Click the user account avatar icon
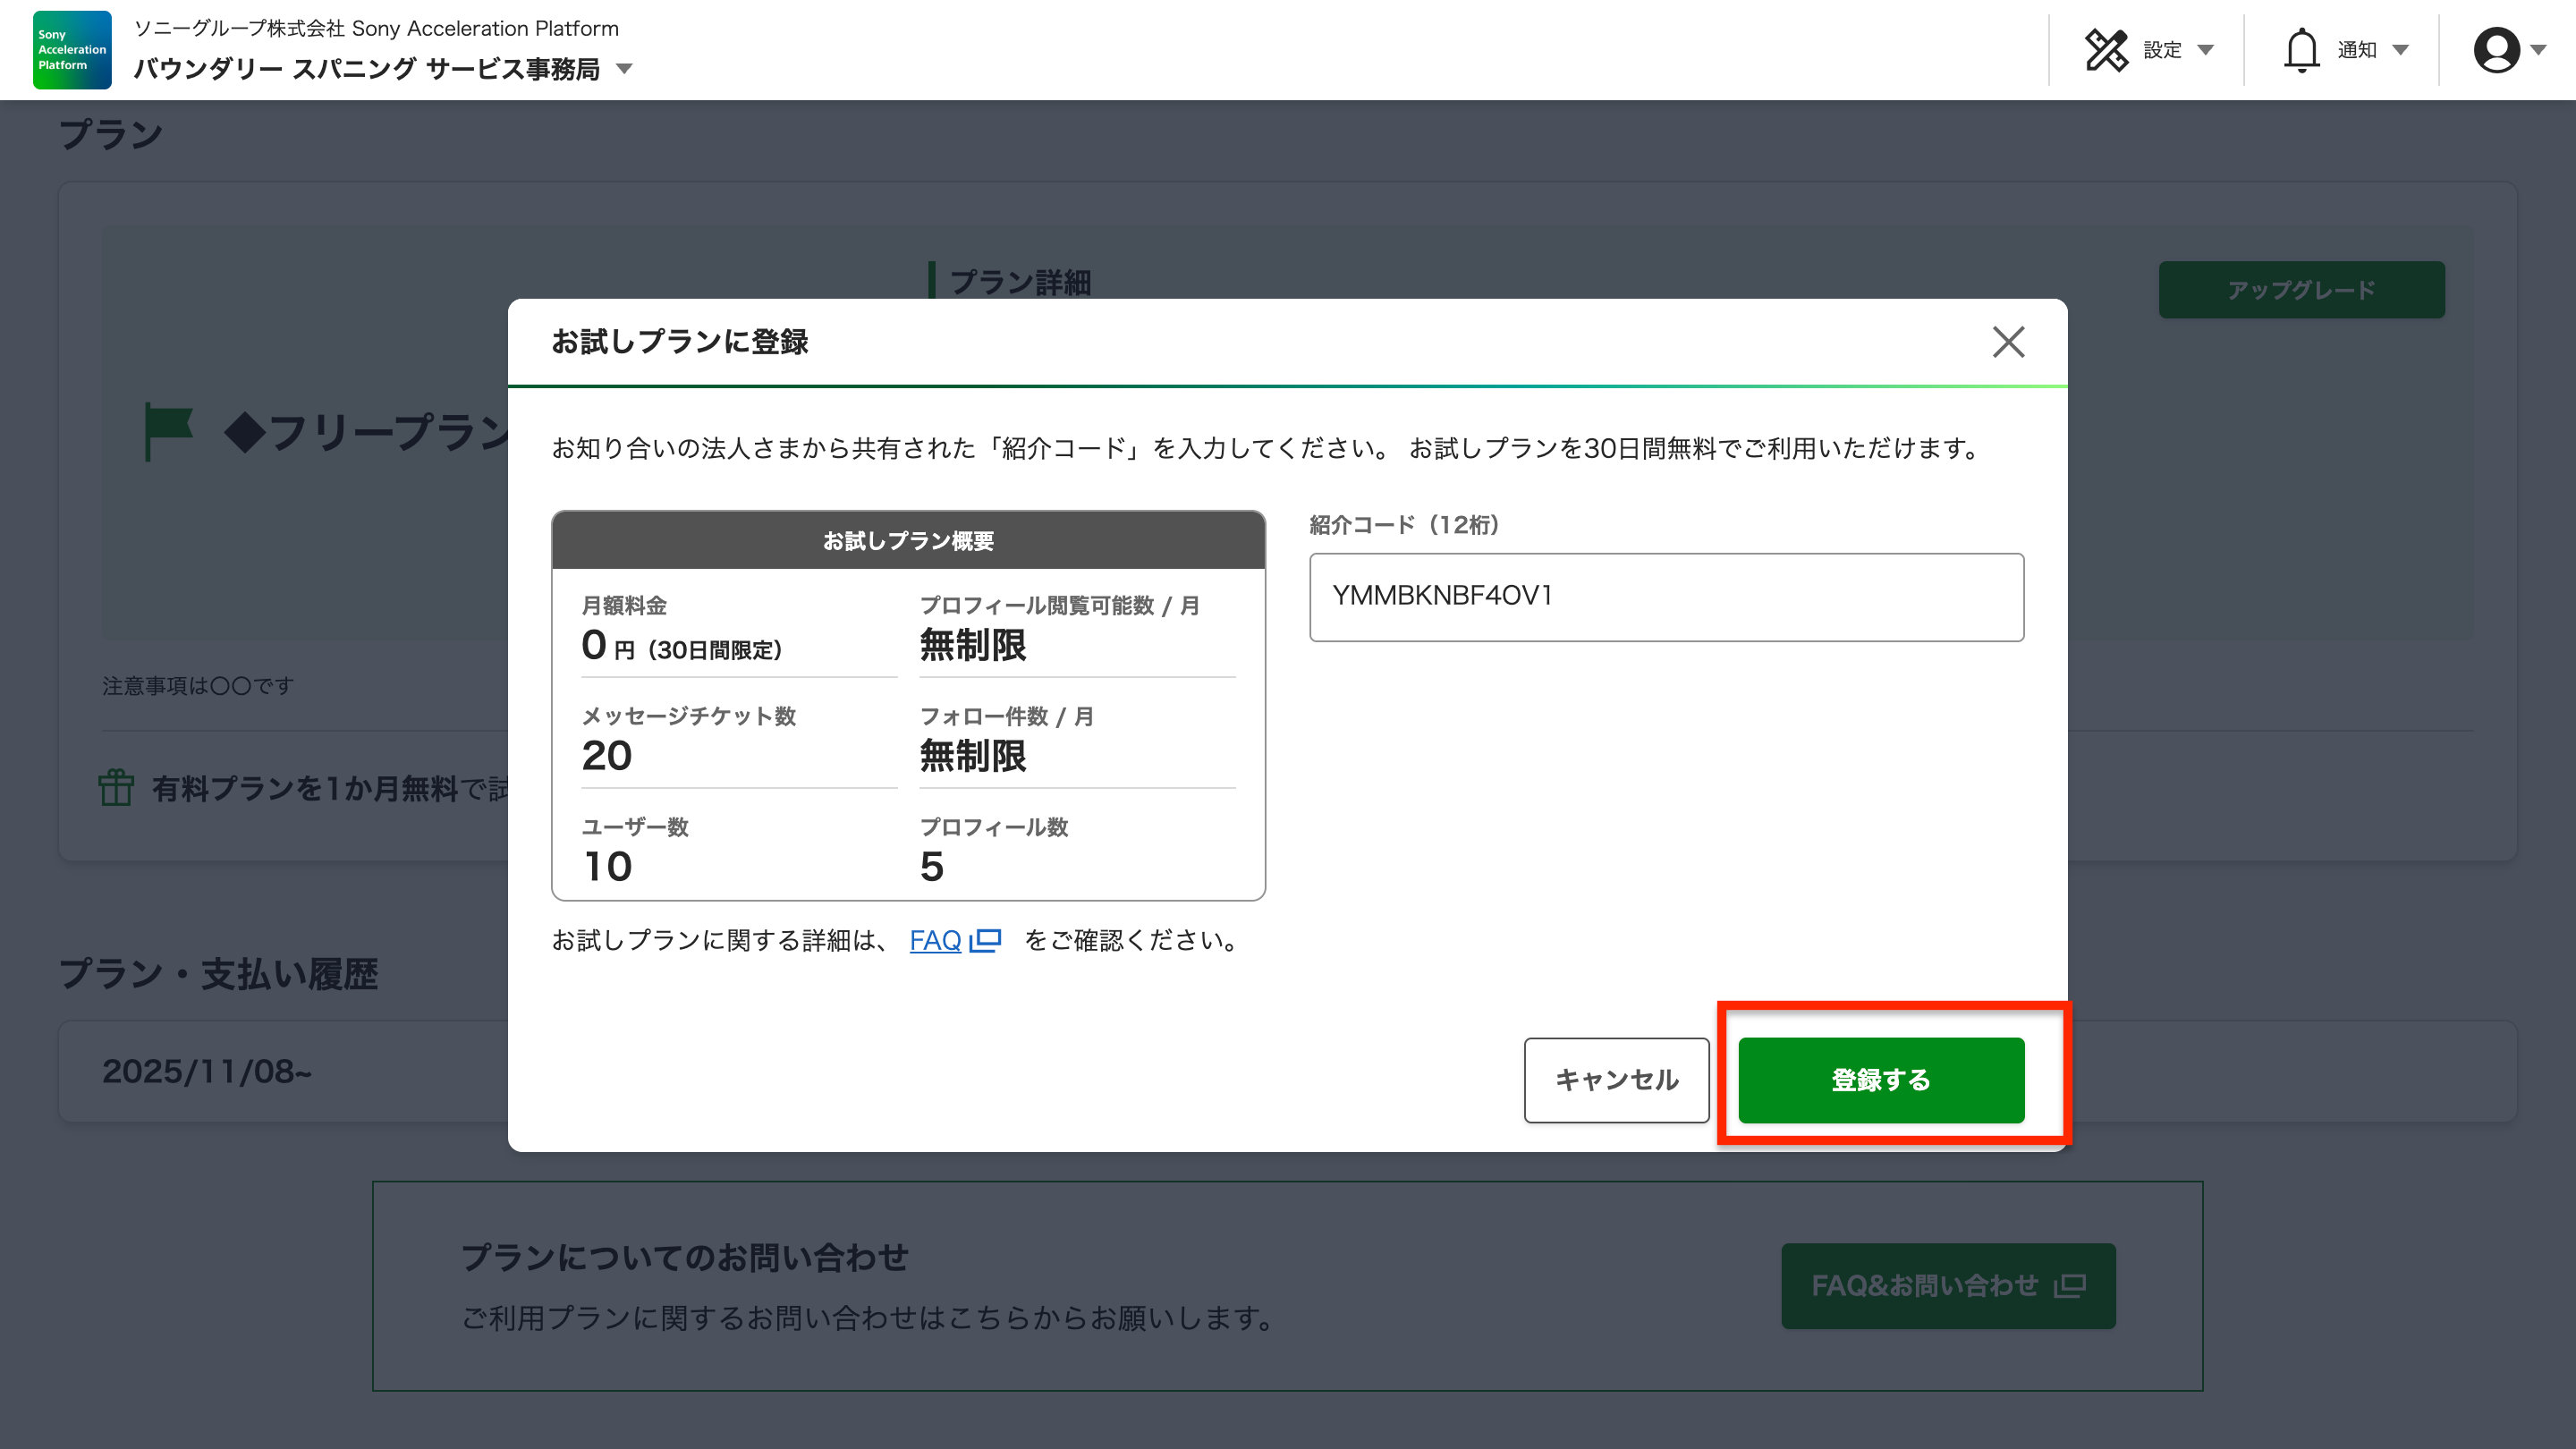The image size is (2576, 1449). (x=2496, y=50)
